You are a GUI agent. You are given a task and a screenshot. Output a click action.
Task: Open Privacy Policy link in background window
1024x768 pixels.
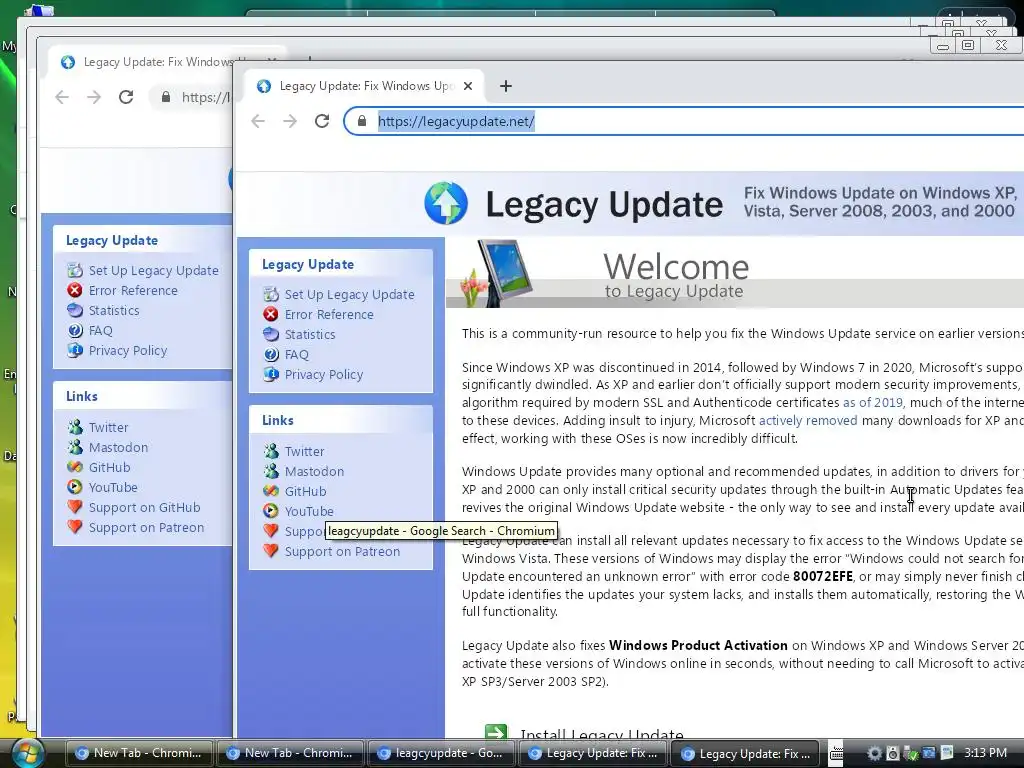point(128,350)
